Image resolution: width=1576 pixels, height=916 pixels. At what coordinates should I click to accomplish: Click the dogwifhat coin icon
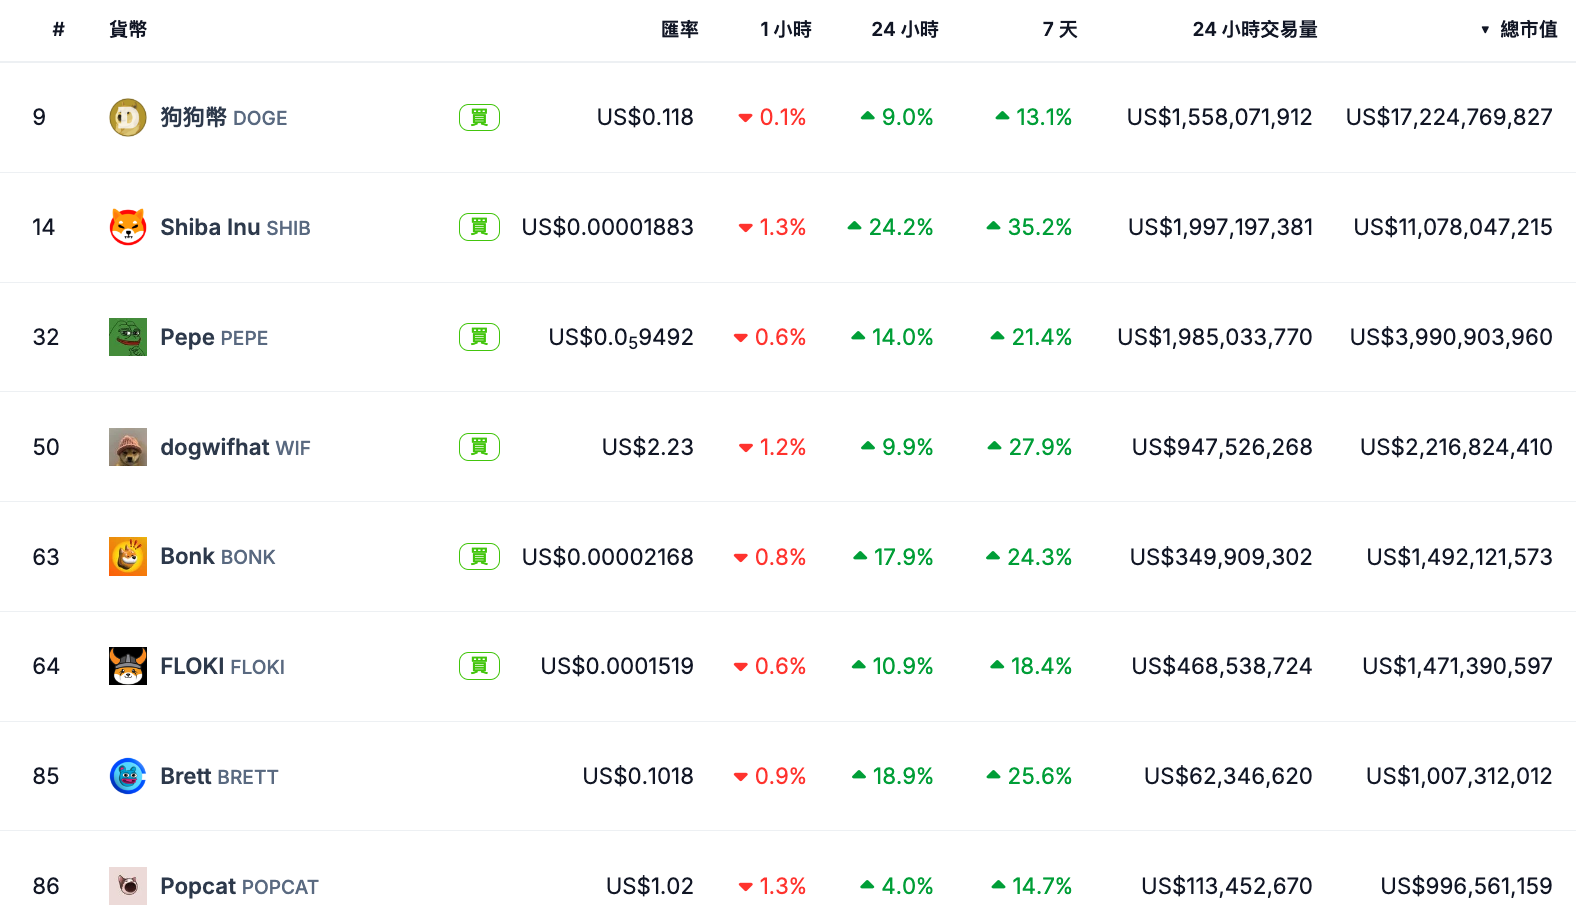(127, 447)
